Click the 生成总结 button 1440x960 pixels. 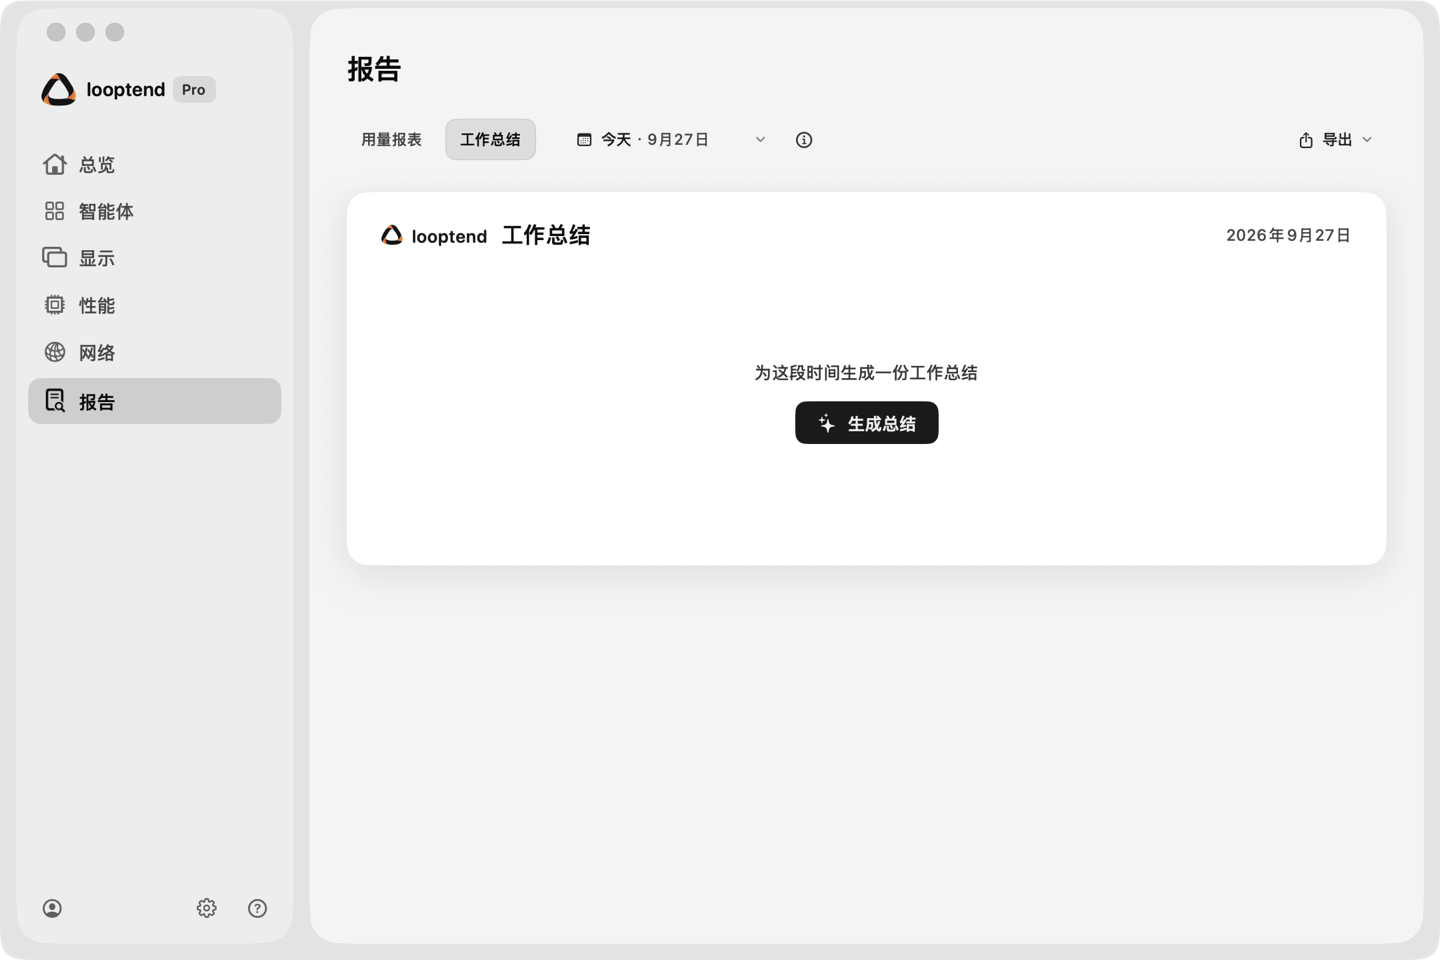867,423
